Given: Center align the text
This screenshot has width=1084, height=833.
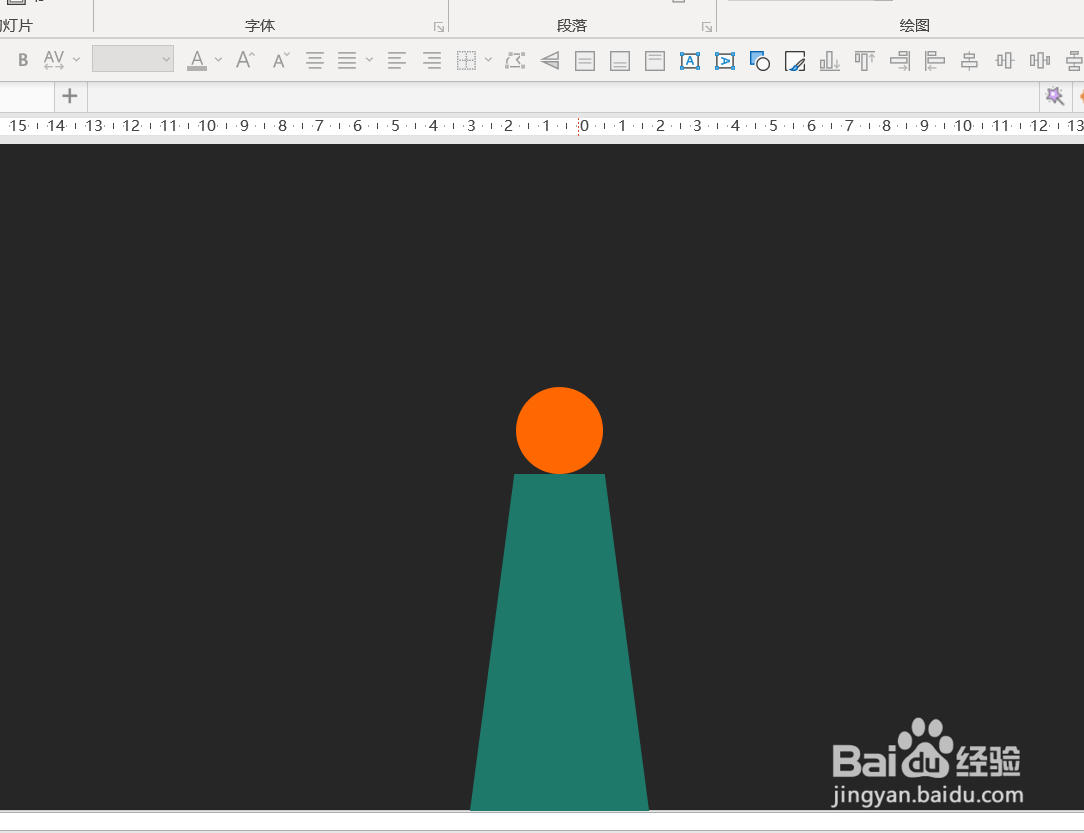Looking at the screenshot, I should pyautogui.click(x=315, y=61).
